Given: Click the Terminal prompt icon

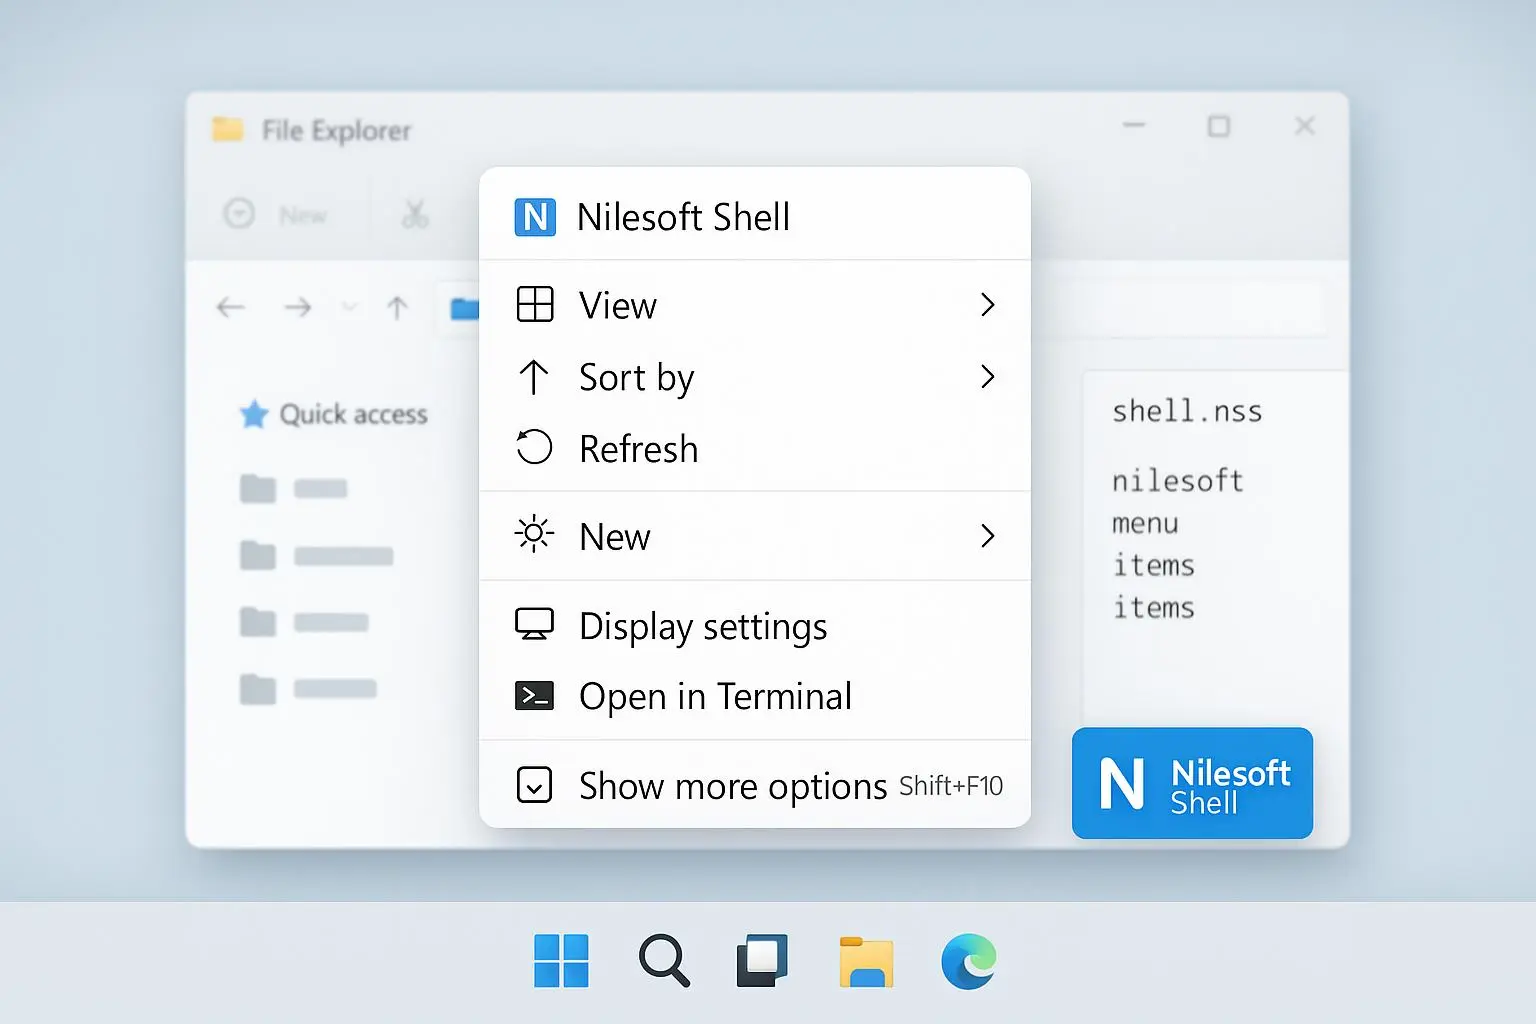Looking at the screenshot, I should click(534, 695).
